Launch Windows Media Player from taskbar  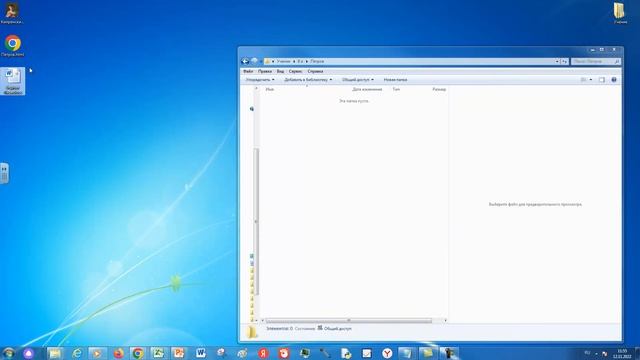(x=97, y=353)
